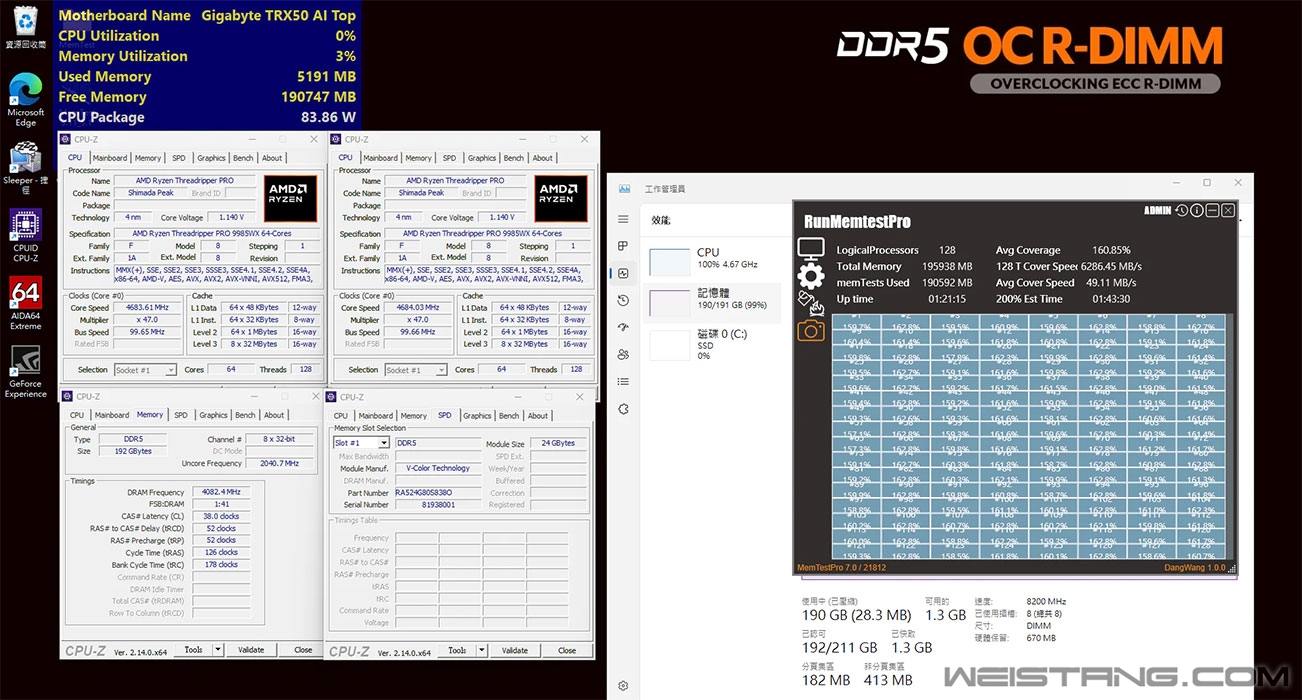This screenshot has width=1302, height=700.
Task: Click the monitor icon in RunMemtestPro
Action: (810, 249)
